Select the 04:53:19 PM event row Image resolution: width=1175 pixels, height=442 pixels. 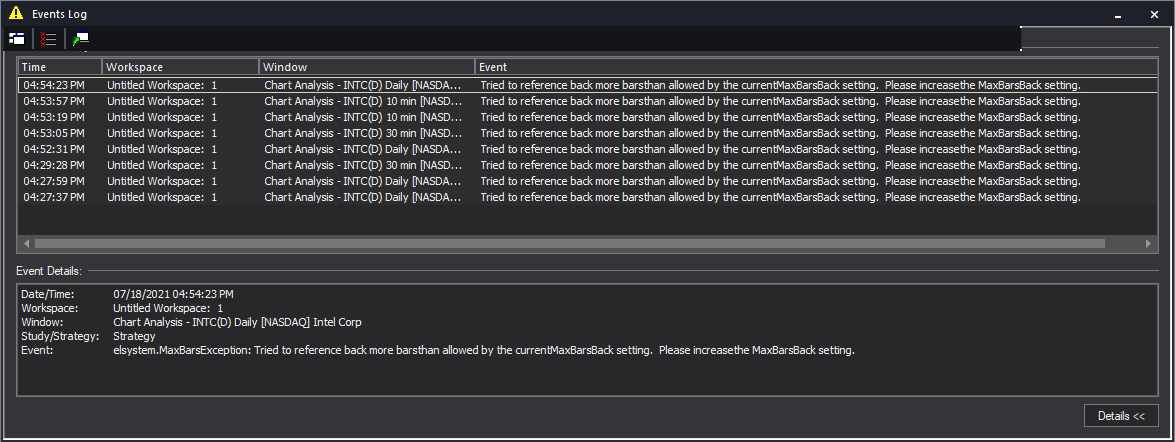(588, 117)
